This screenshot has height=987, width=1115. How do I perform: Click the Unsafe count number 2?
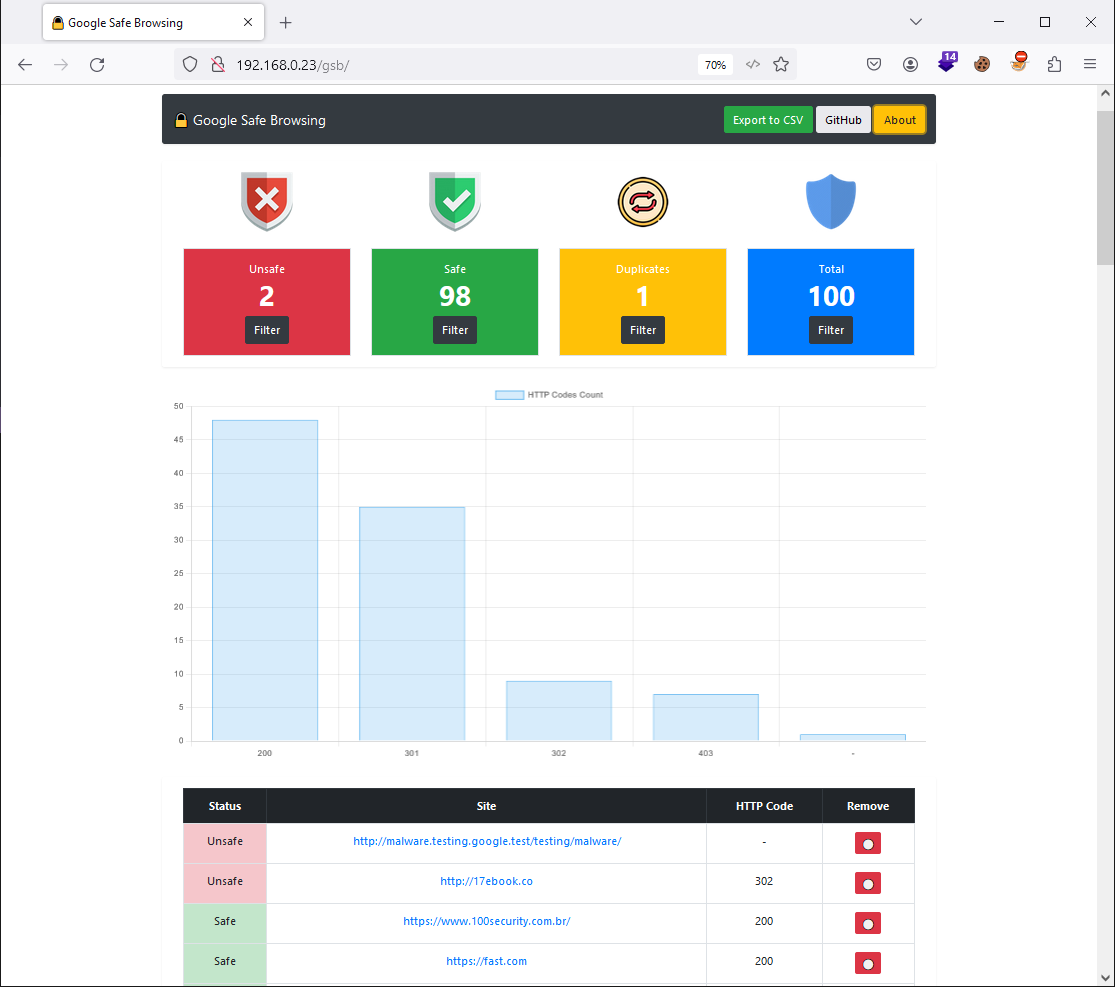[x=267, y=296]
